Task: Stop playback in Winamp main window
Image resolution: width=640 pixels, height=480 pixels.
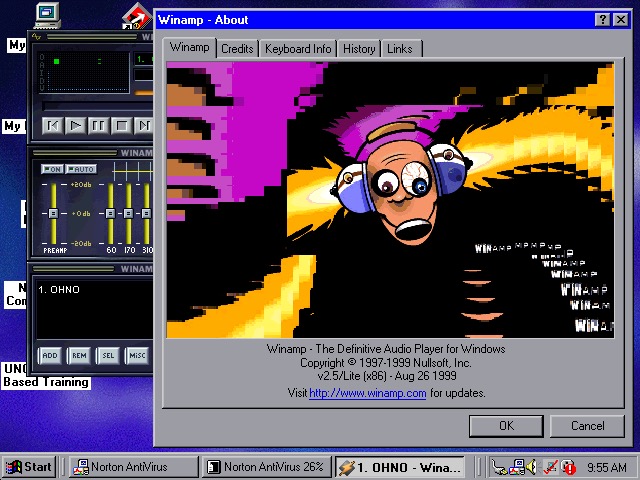Action: tap(121, 125)
